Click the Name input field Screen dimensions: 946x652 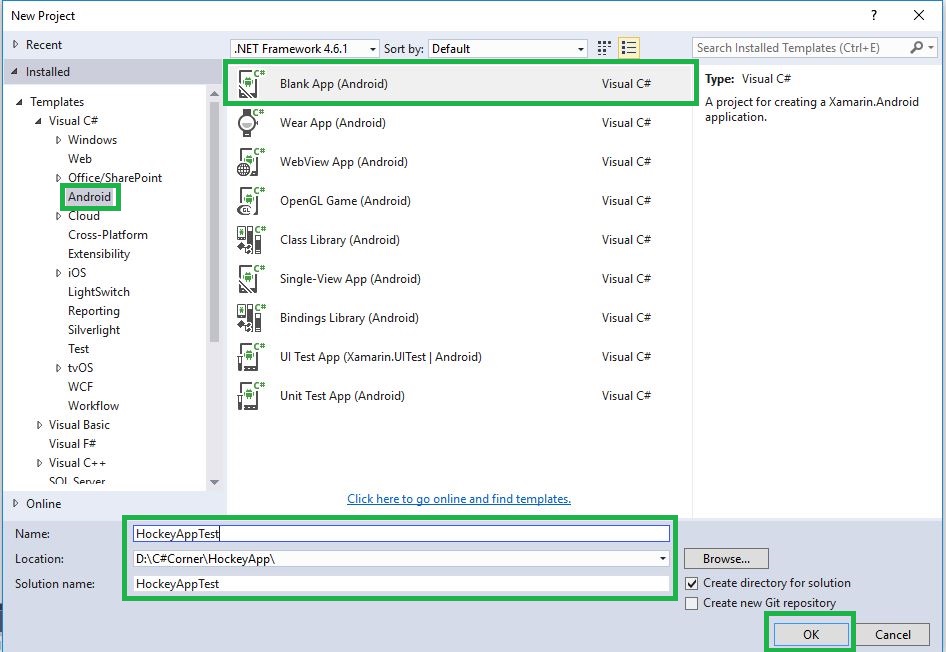coord(401,533)
